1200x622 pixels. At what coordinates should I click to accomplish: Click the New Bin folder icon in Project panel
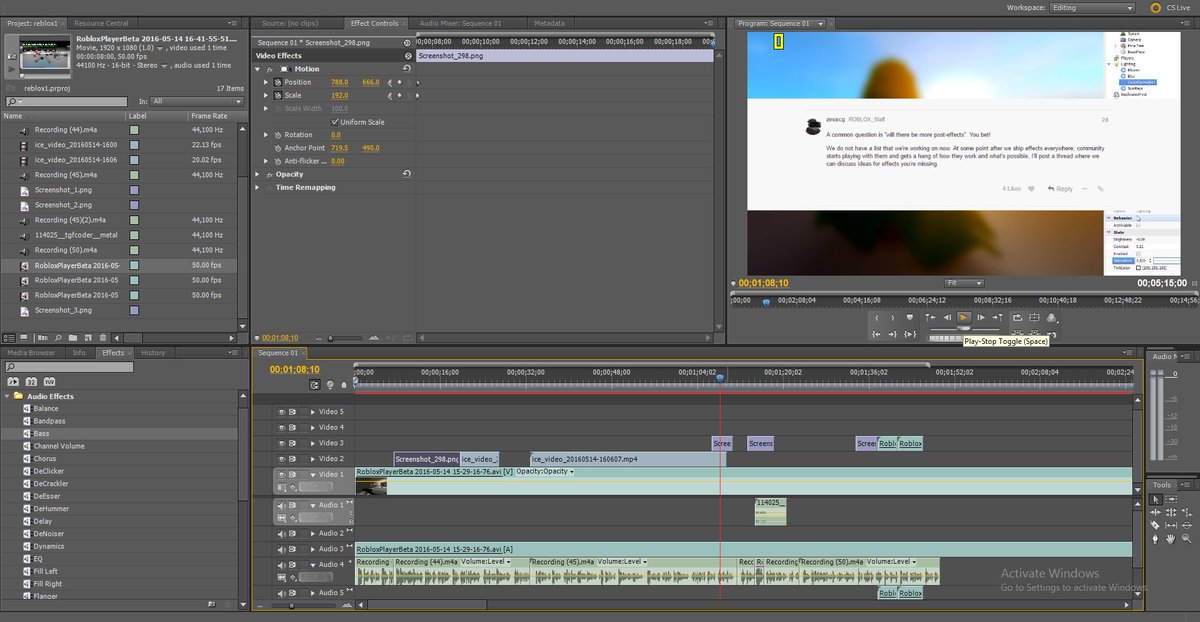(x=73, y=338)
